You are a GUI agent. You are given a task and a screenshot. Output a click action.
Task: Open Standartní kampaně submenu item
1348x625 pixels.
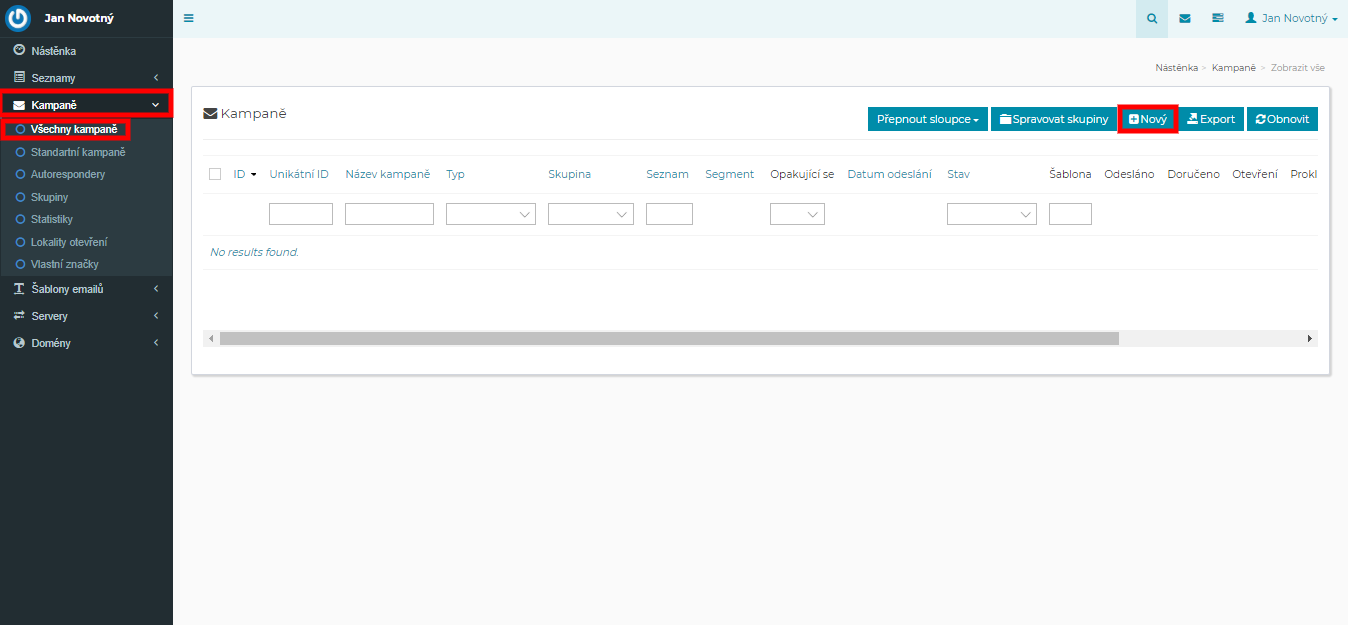click(x=78, y=152)
